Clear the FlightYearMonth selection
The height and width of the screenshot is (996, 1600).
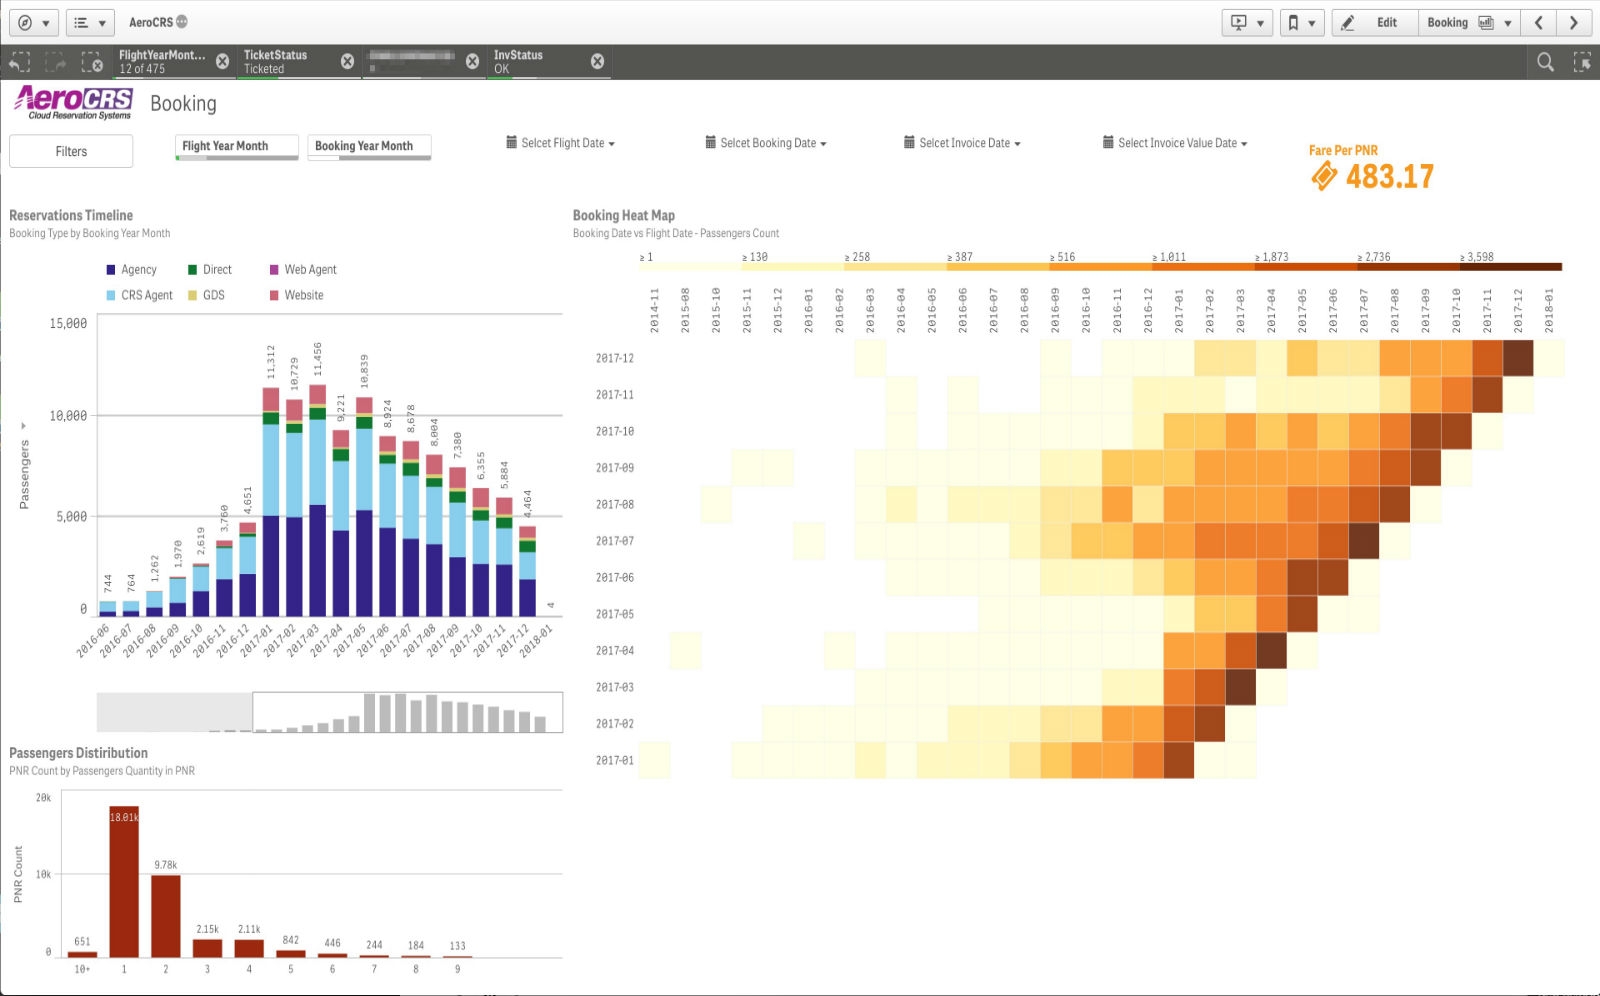[x=222, y=61]
